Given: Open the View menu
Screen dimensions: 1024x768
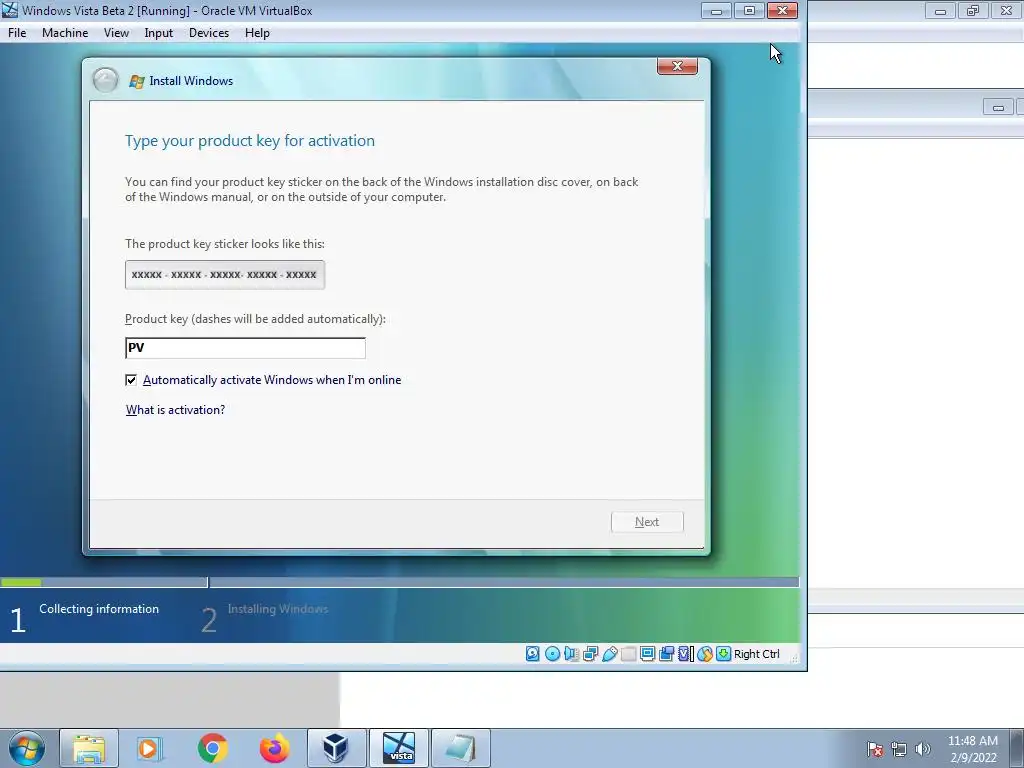Looking at the screenshot, I should pyautogui.click(x=116, y=33).
